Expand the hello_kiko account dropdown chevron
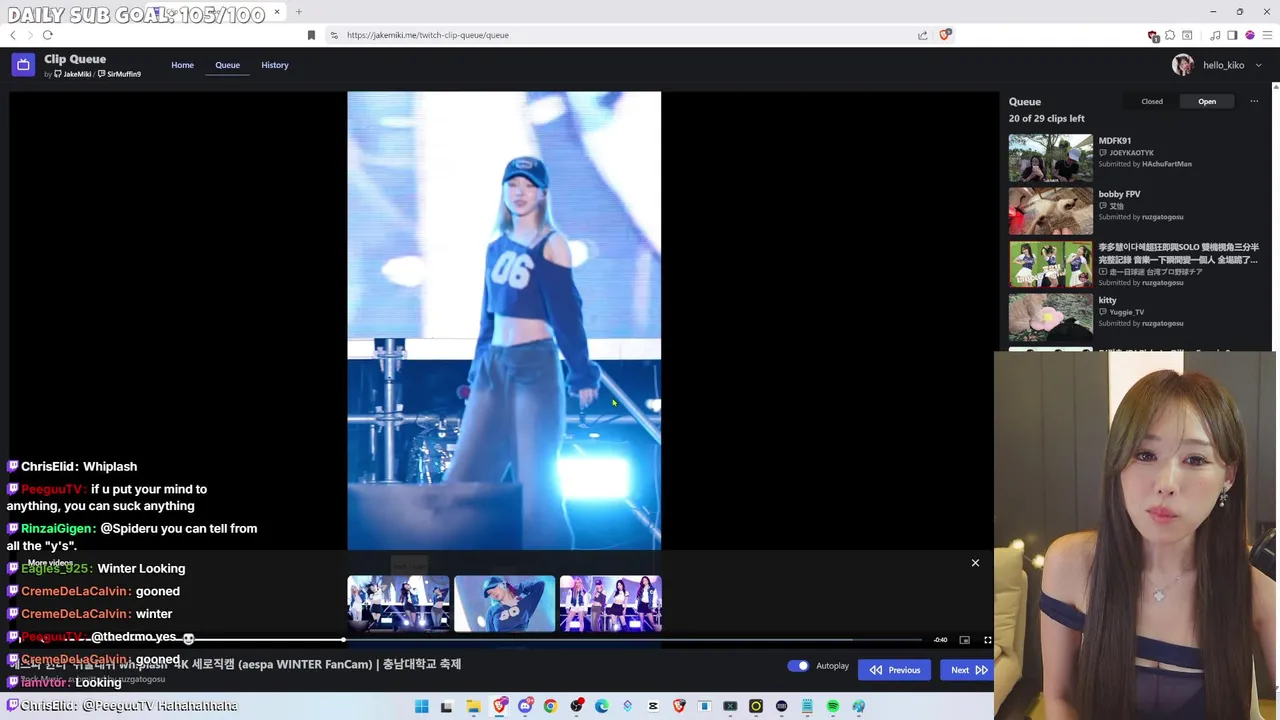The height and width of the screenshot is (720, 1280). (x=1258, y=65)
